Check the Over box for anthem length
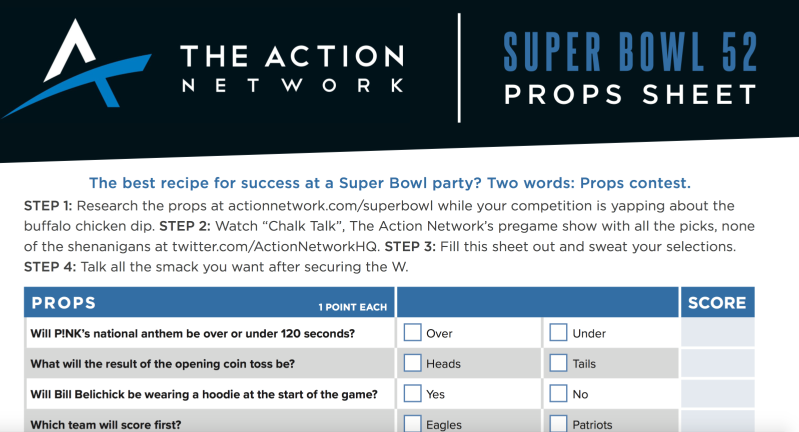 click(412, 333)
